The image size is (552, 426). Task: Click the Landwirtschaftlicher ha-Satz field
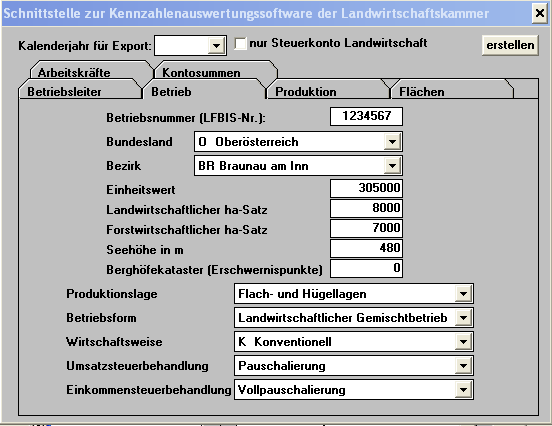(366, 208)
